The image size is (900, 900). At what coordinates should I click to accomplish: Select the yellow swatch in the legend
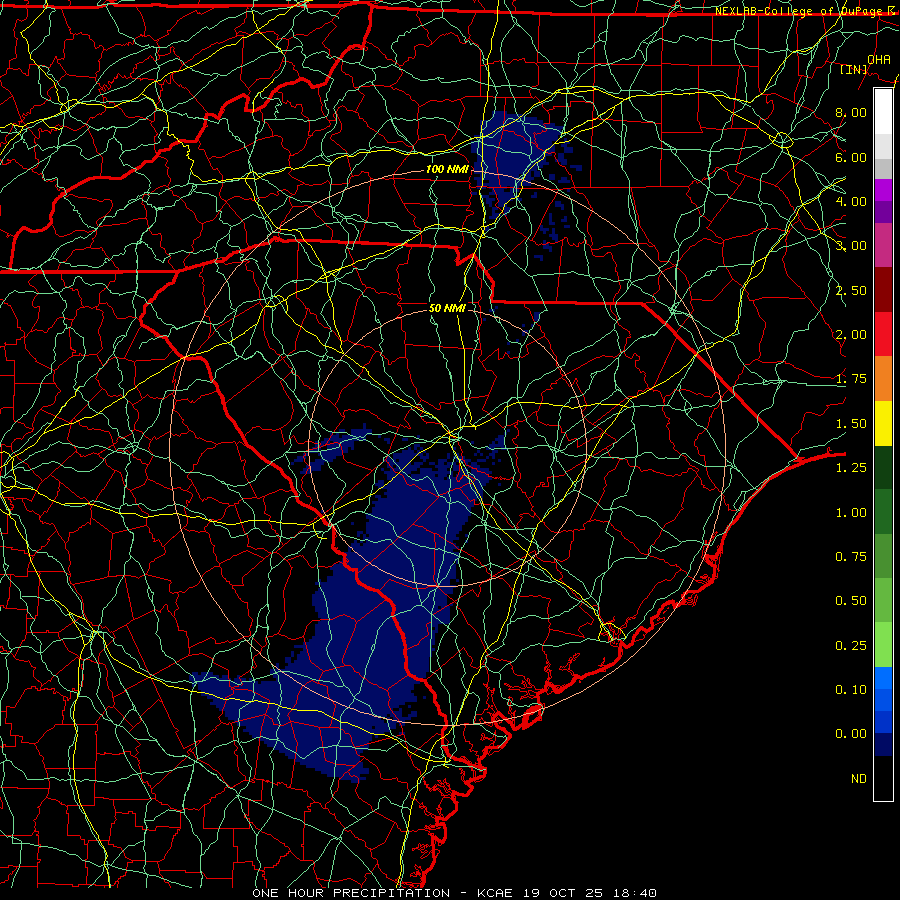coord(883,424)
